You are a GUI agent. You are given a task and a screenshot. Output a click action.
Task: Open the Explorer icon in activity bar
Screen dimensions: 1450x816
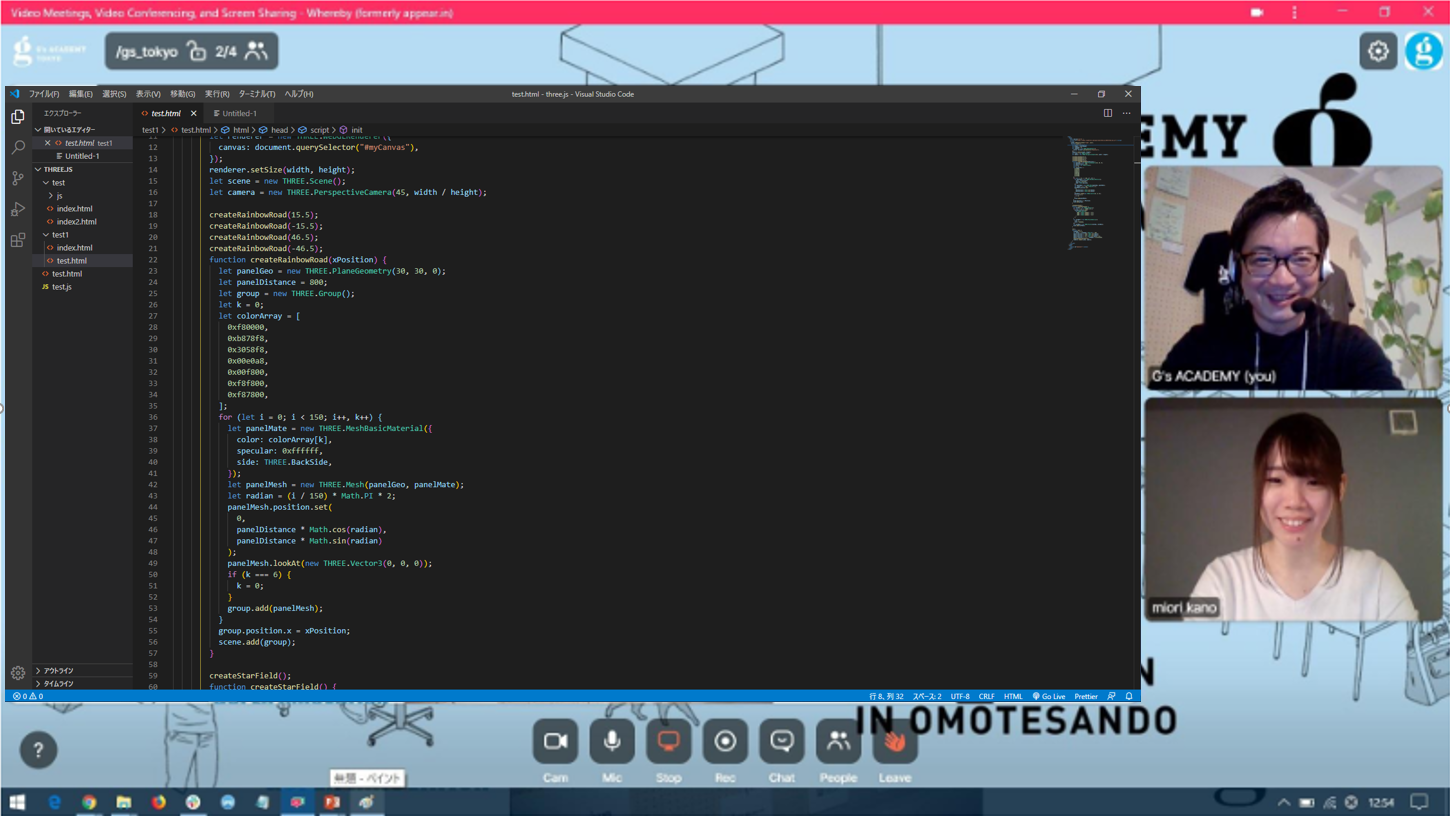18,117
